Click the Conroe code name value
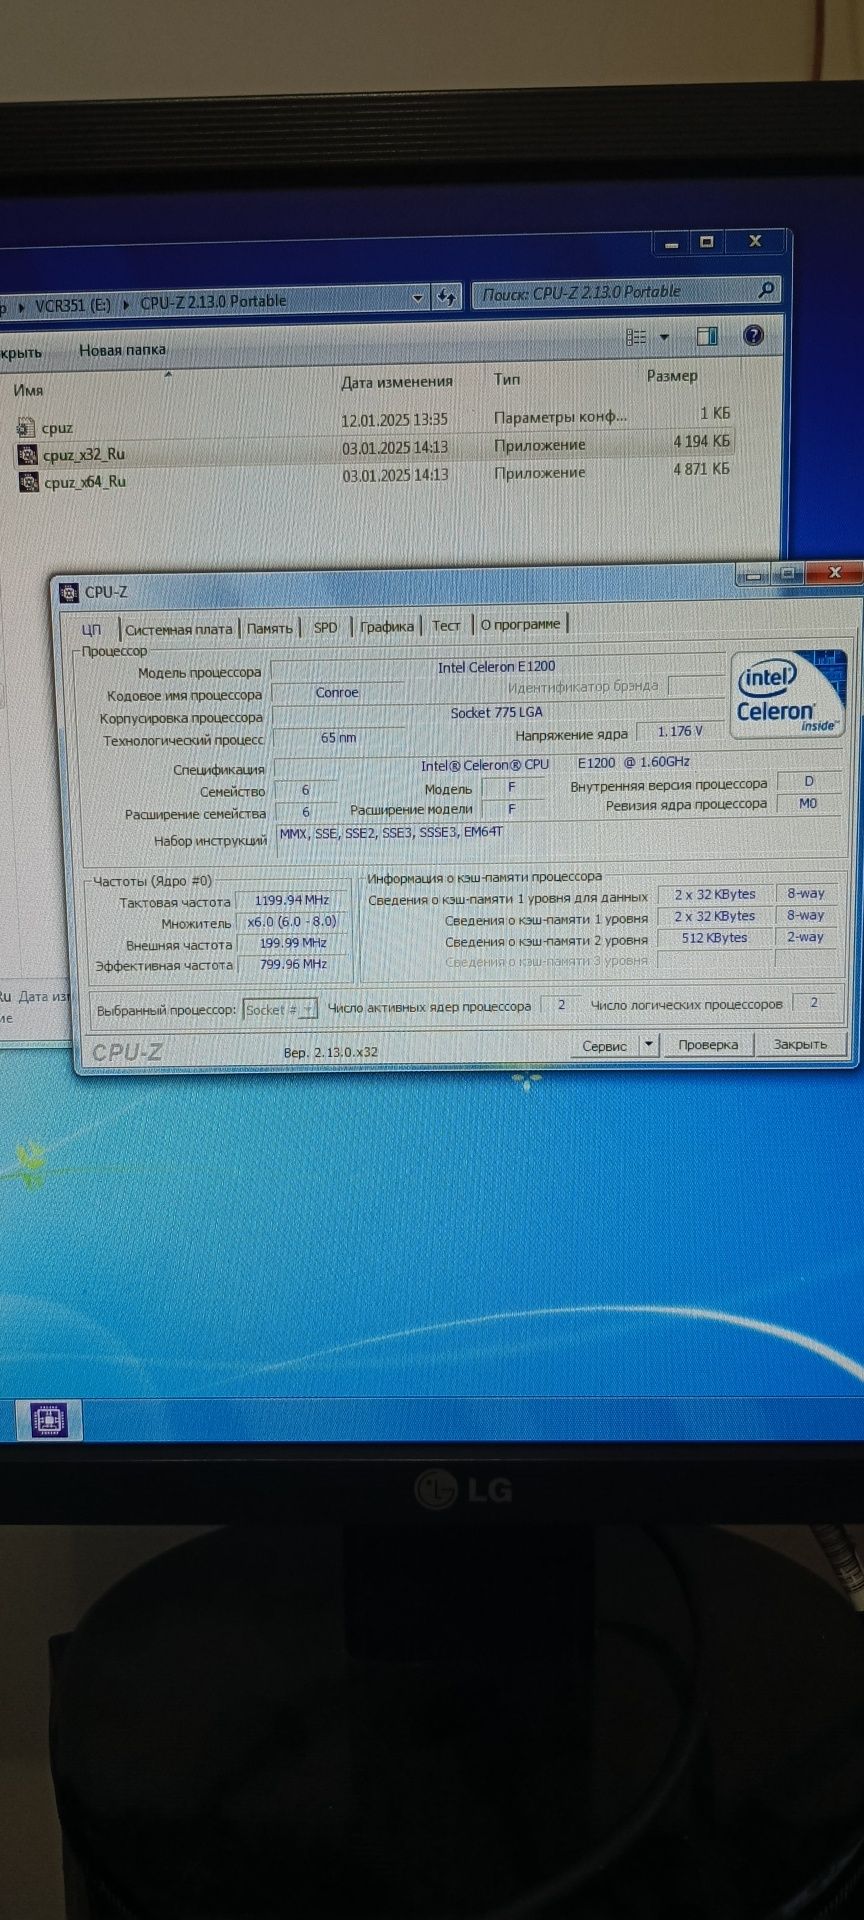Viewport: 864px width, 1920px height. coord(337,692)
